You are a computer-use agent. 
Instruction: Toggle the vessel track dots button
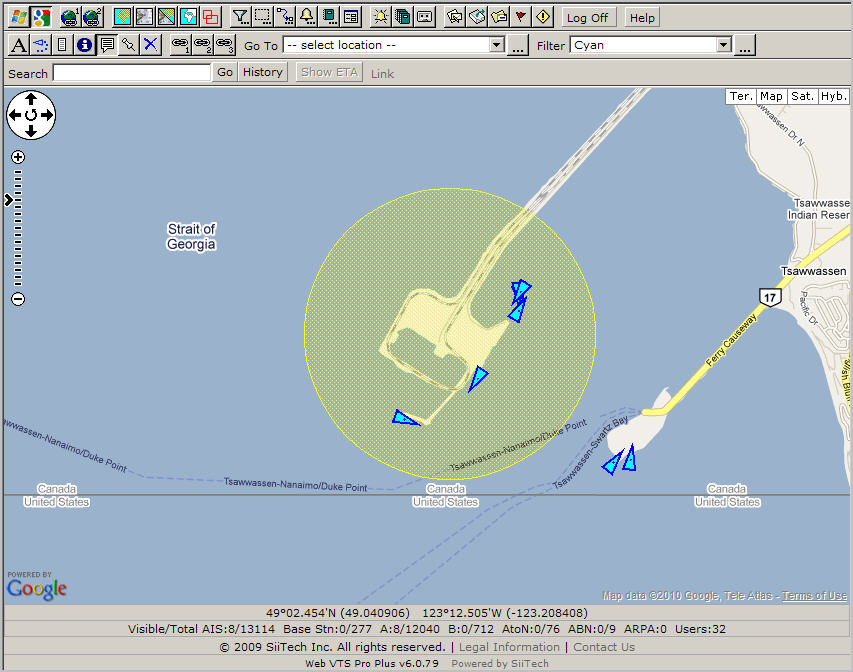tap(40, 45)
